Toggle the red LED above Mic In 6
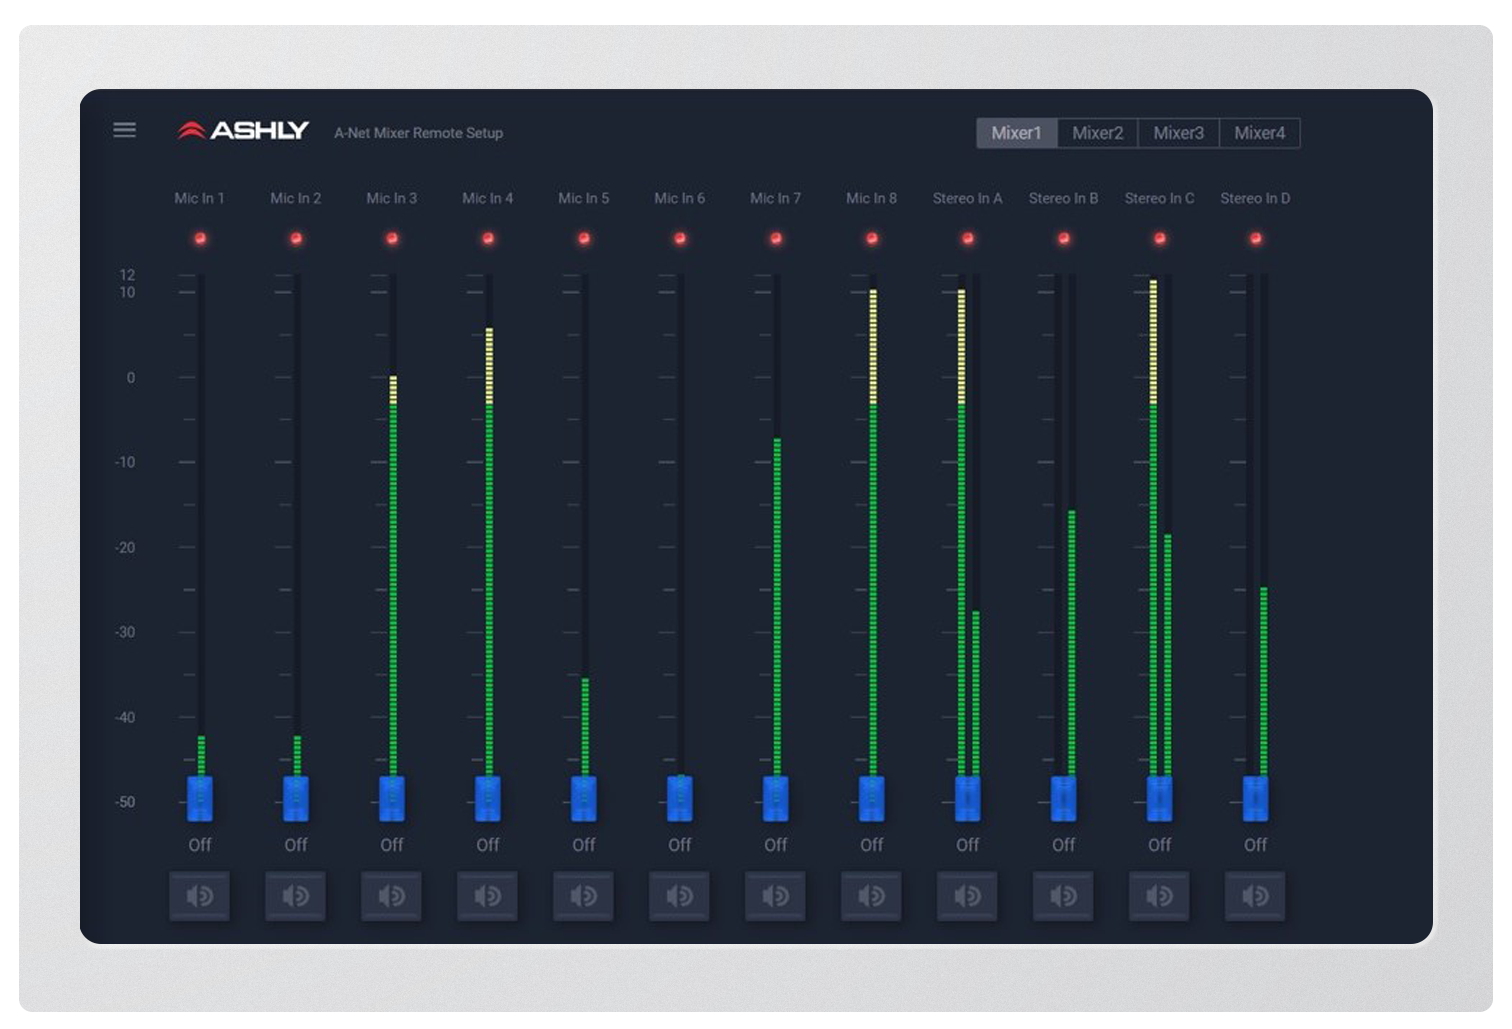1512x1029 pixels. point(680,238)
